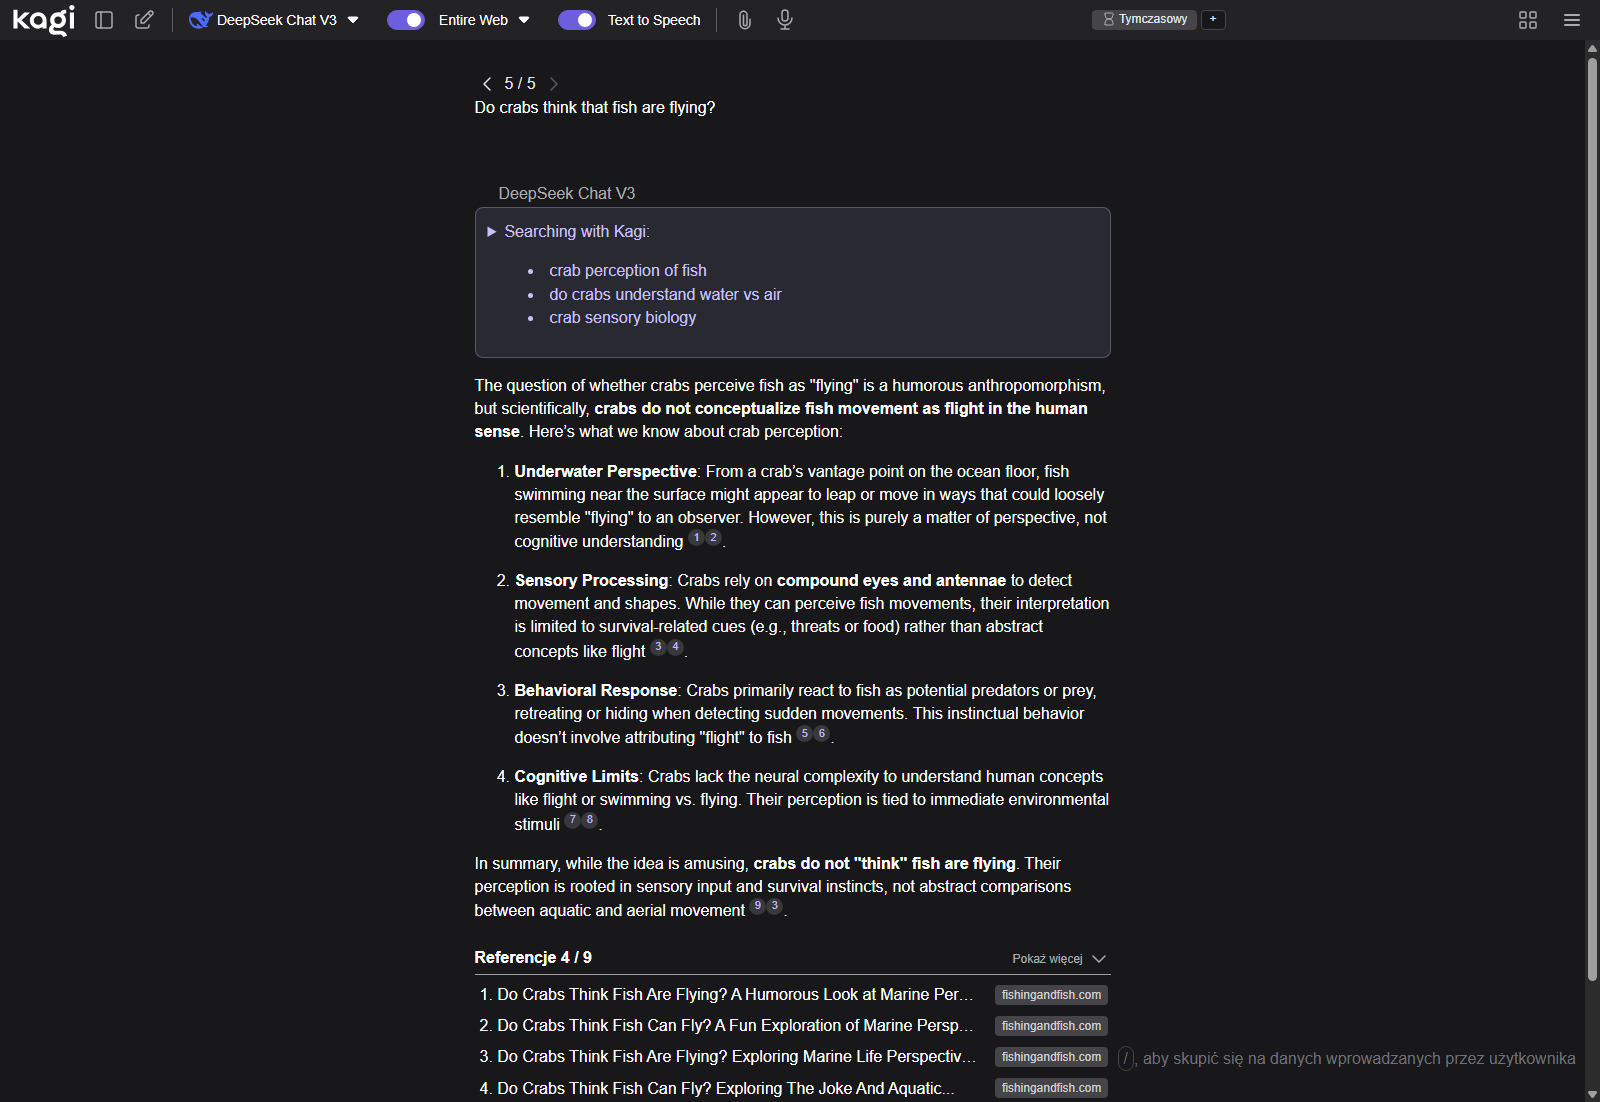Screen dimensions: 1600x1102
Task: Open the apps grid icon
Action: tap(1527, 20)
